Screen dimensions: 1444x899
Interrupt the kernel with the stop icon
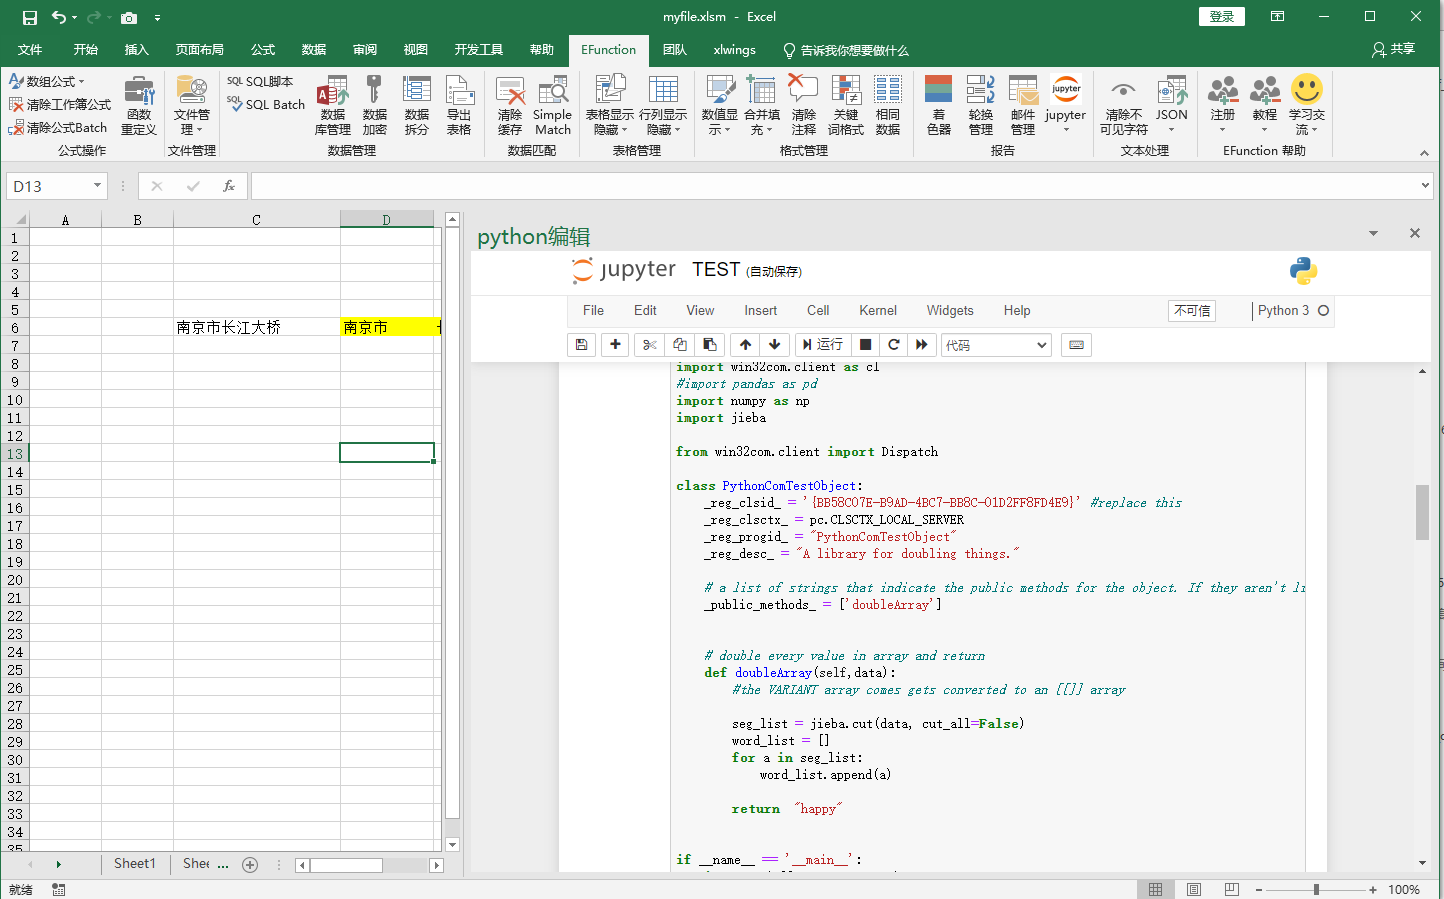[x=866, y=345]
